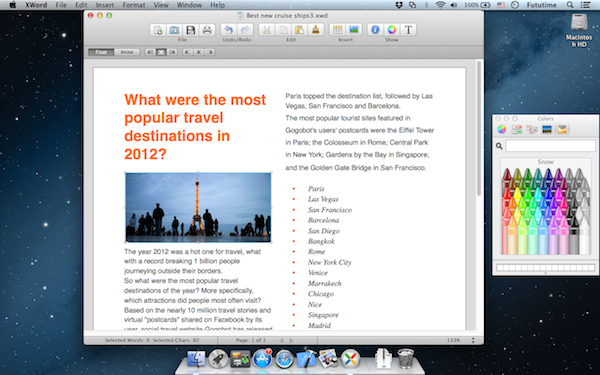Go to previous page with status bar arrow
The height and width of the screenshot is (375, 600).
[281, 340]
